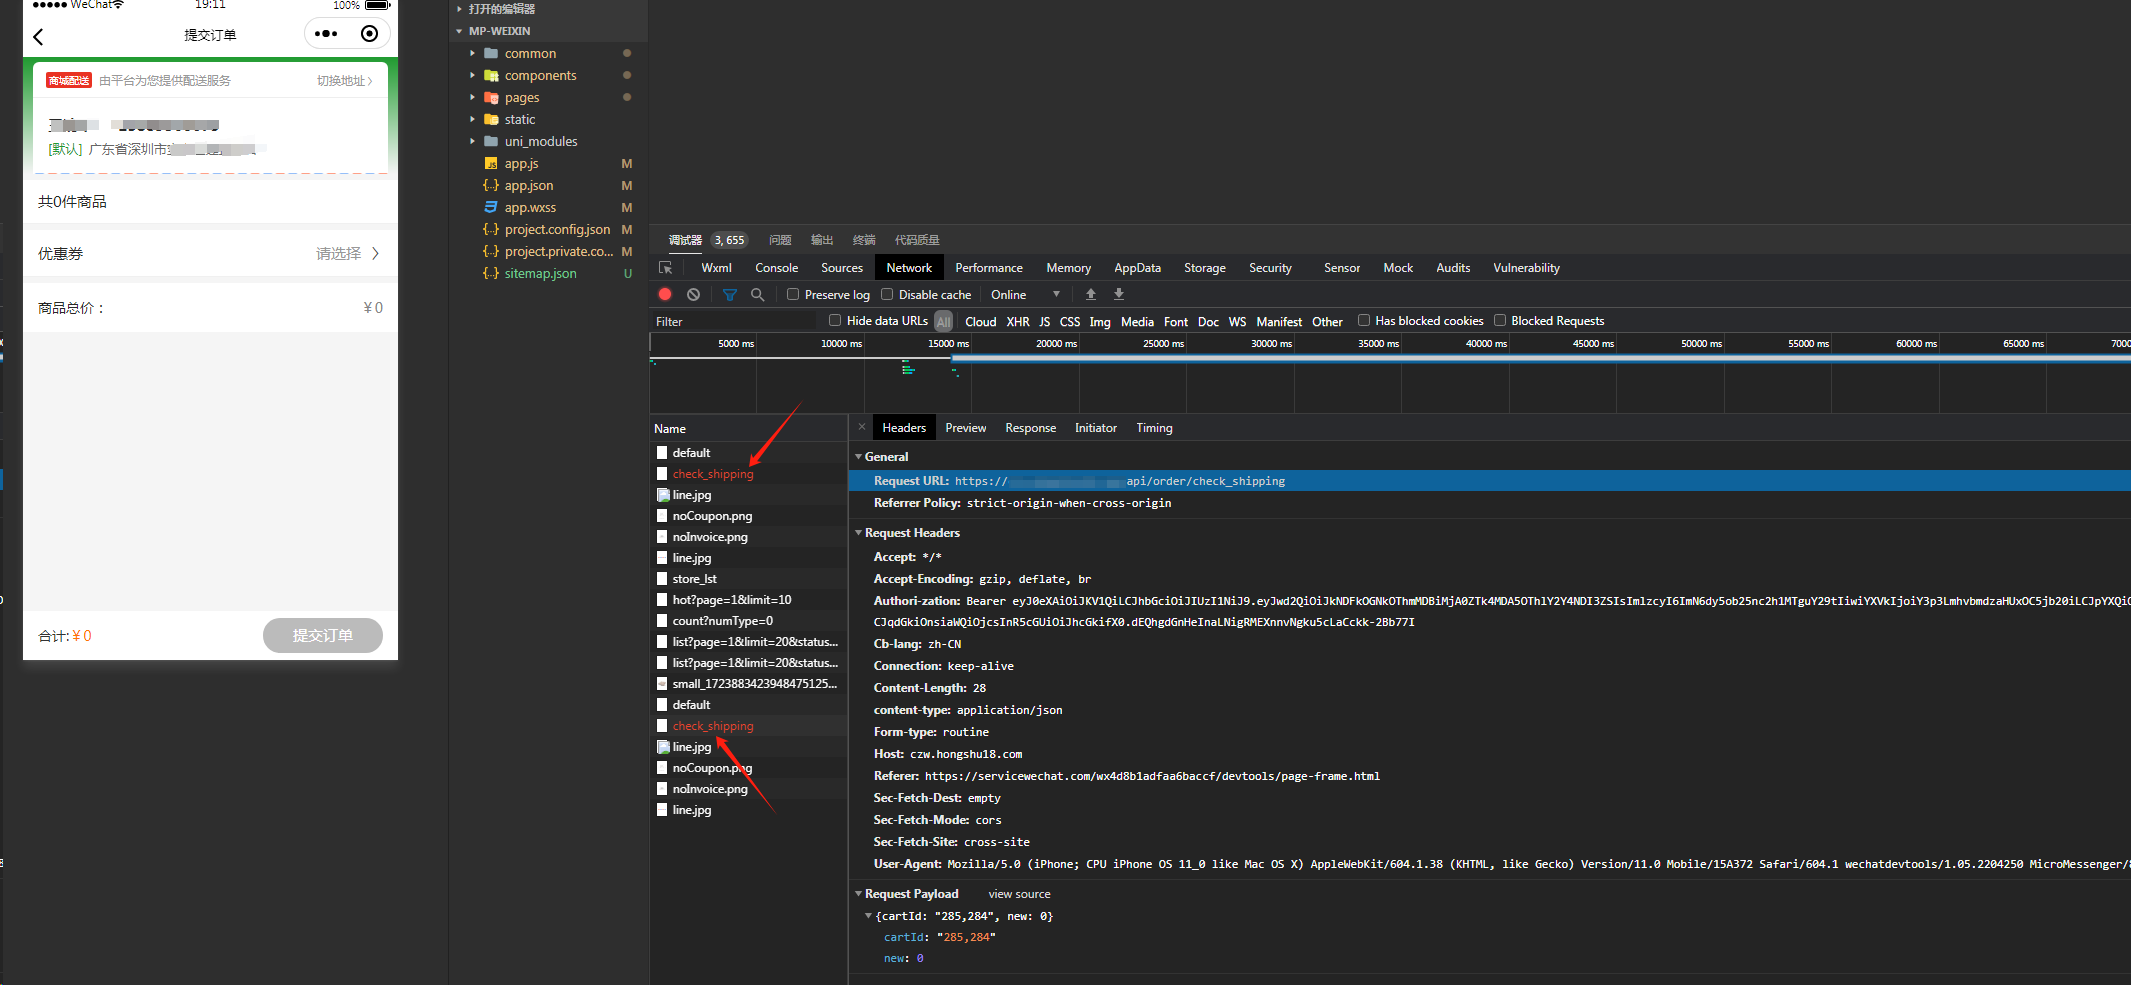Viewport: 2131px width, 985px height.
Task: Open the AppData tab
Action: coord(1137,268)
